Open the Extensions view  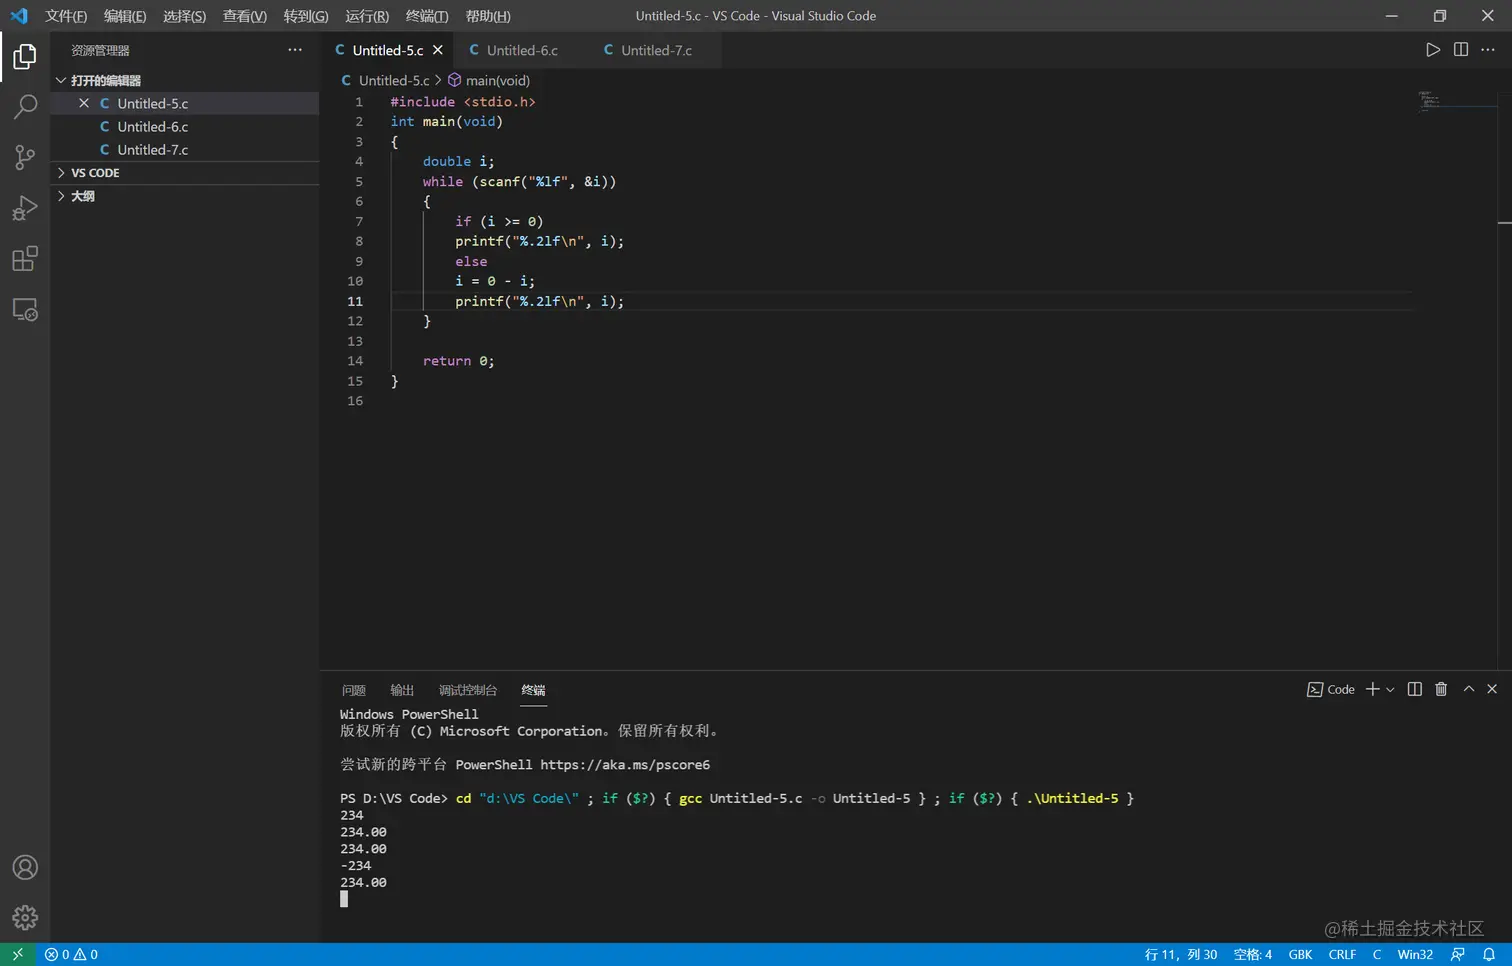(x=25, y=259)
